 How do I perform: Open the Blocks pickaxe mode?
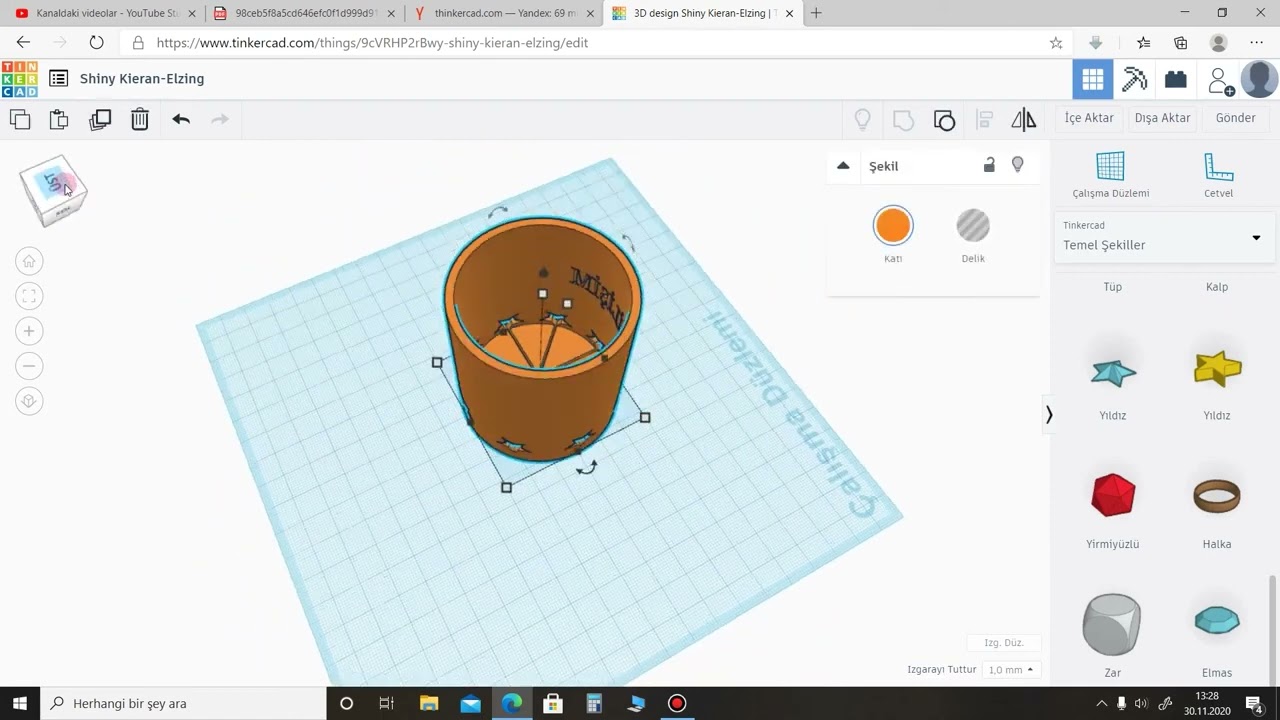(1135, 79)
